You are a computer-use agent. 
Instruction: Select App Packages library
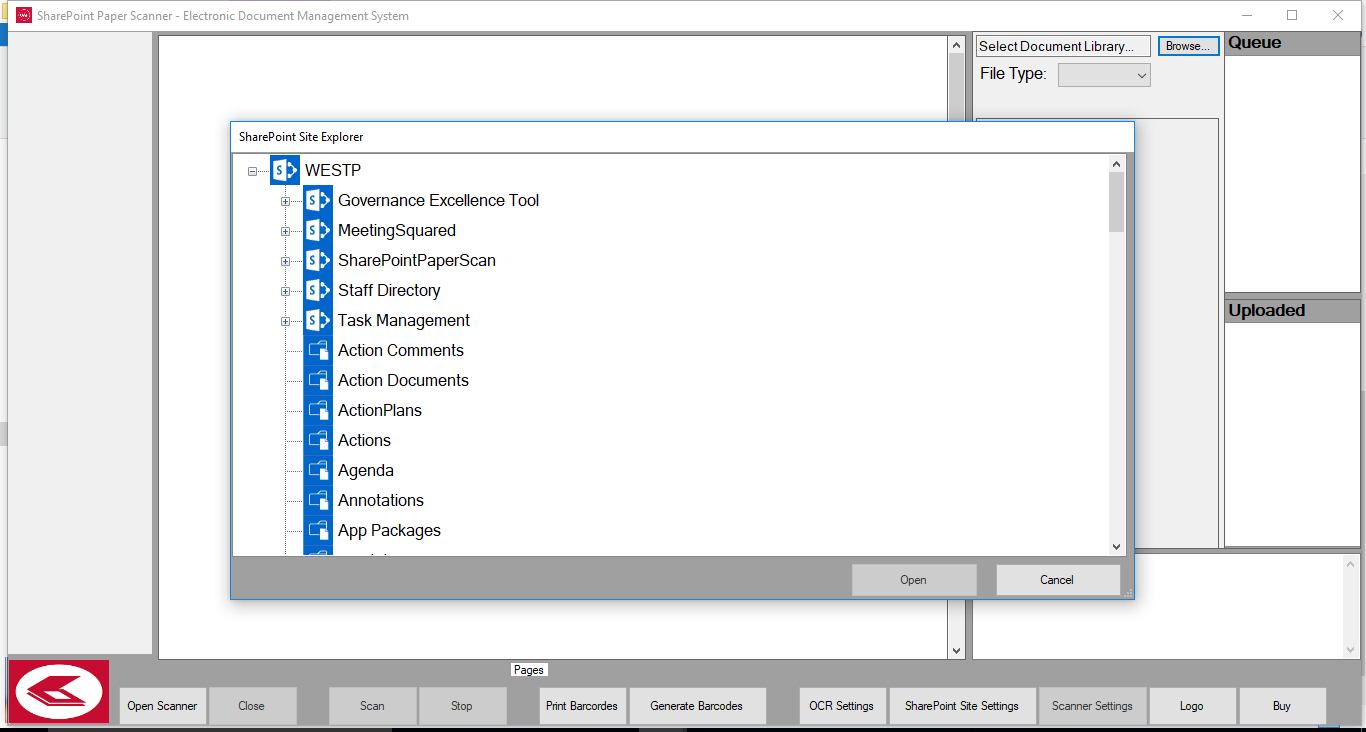click(389, 530)
